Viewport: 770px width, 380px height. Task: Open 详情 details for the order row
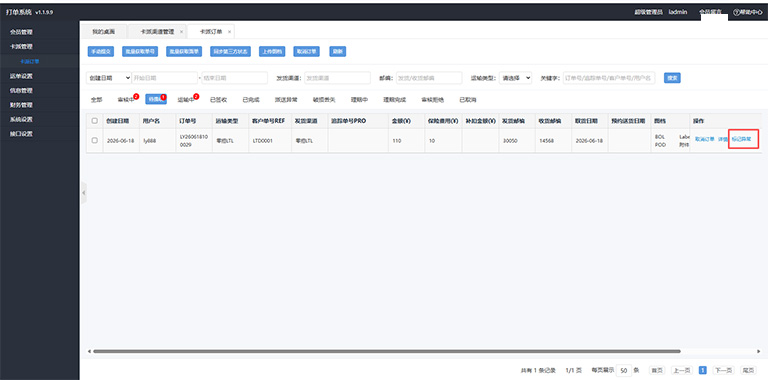722,139
